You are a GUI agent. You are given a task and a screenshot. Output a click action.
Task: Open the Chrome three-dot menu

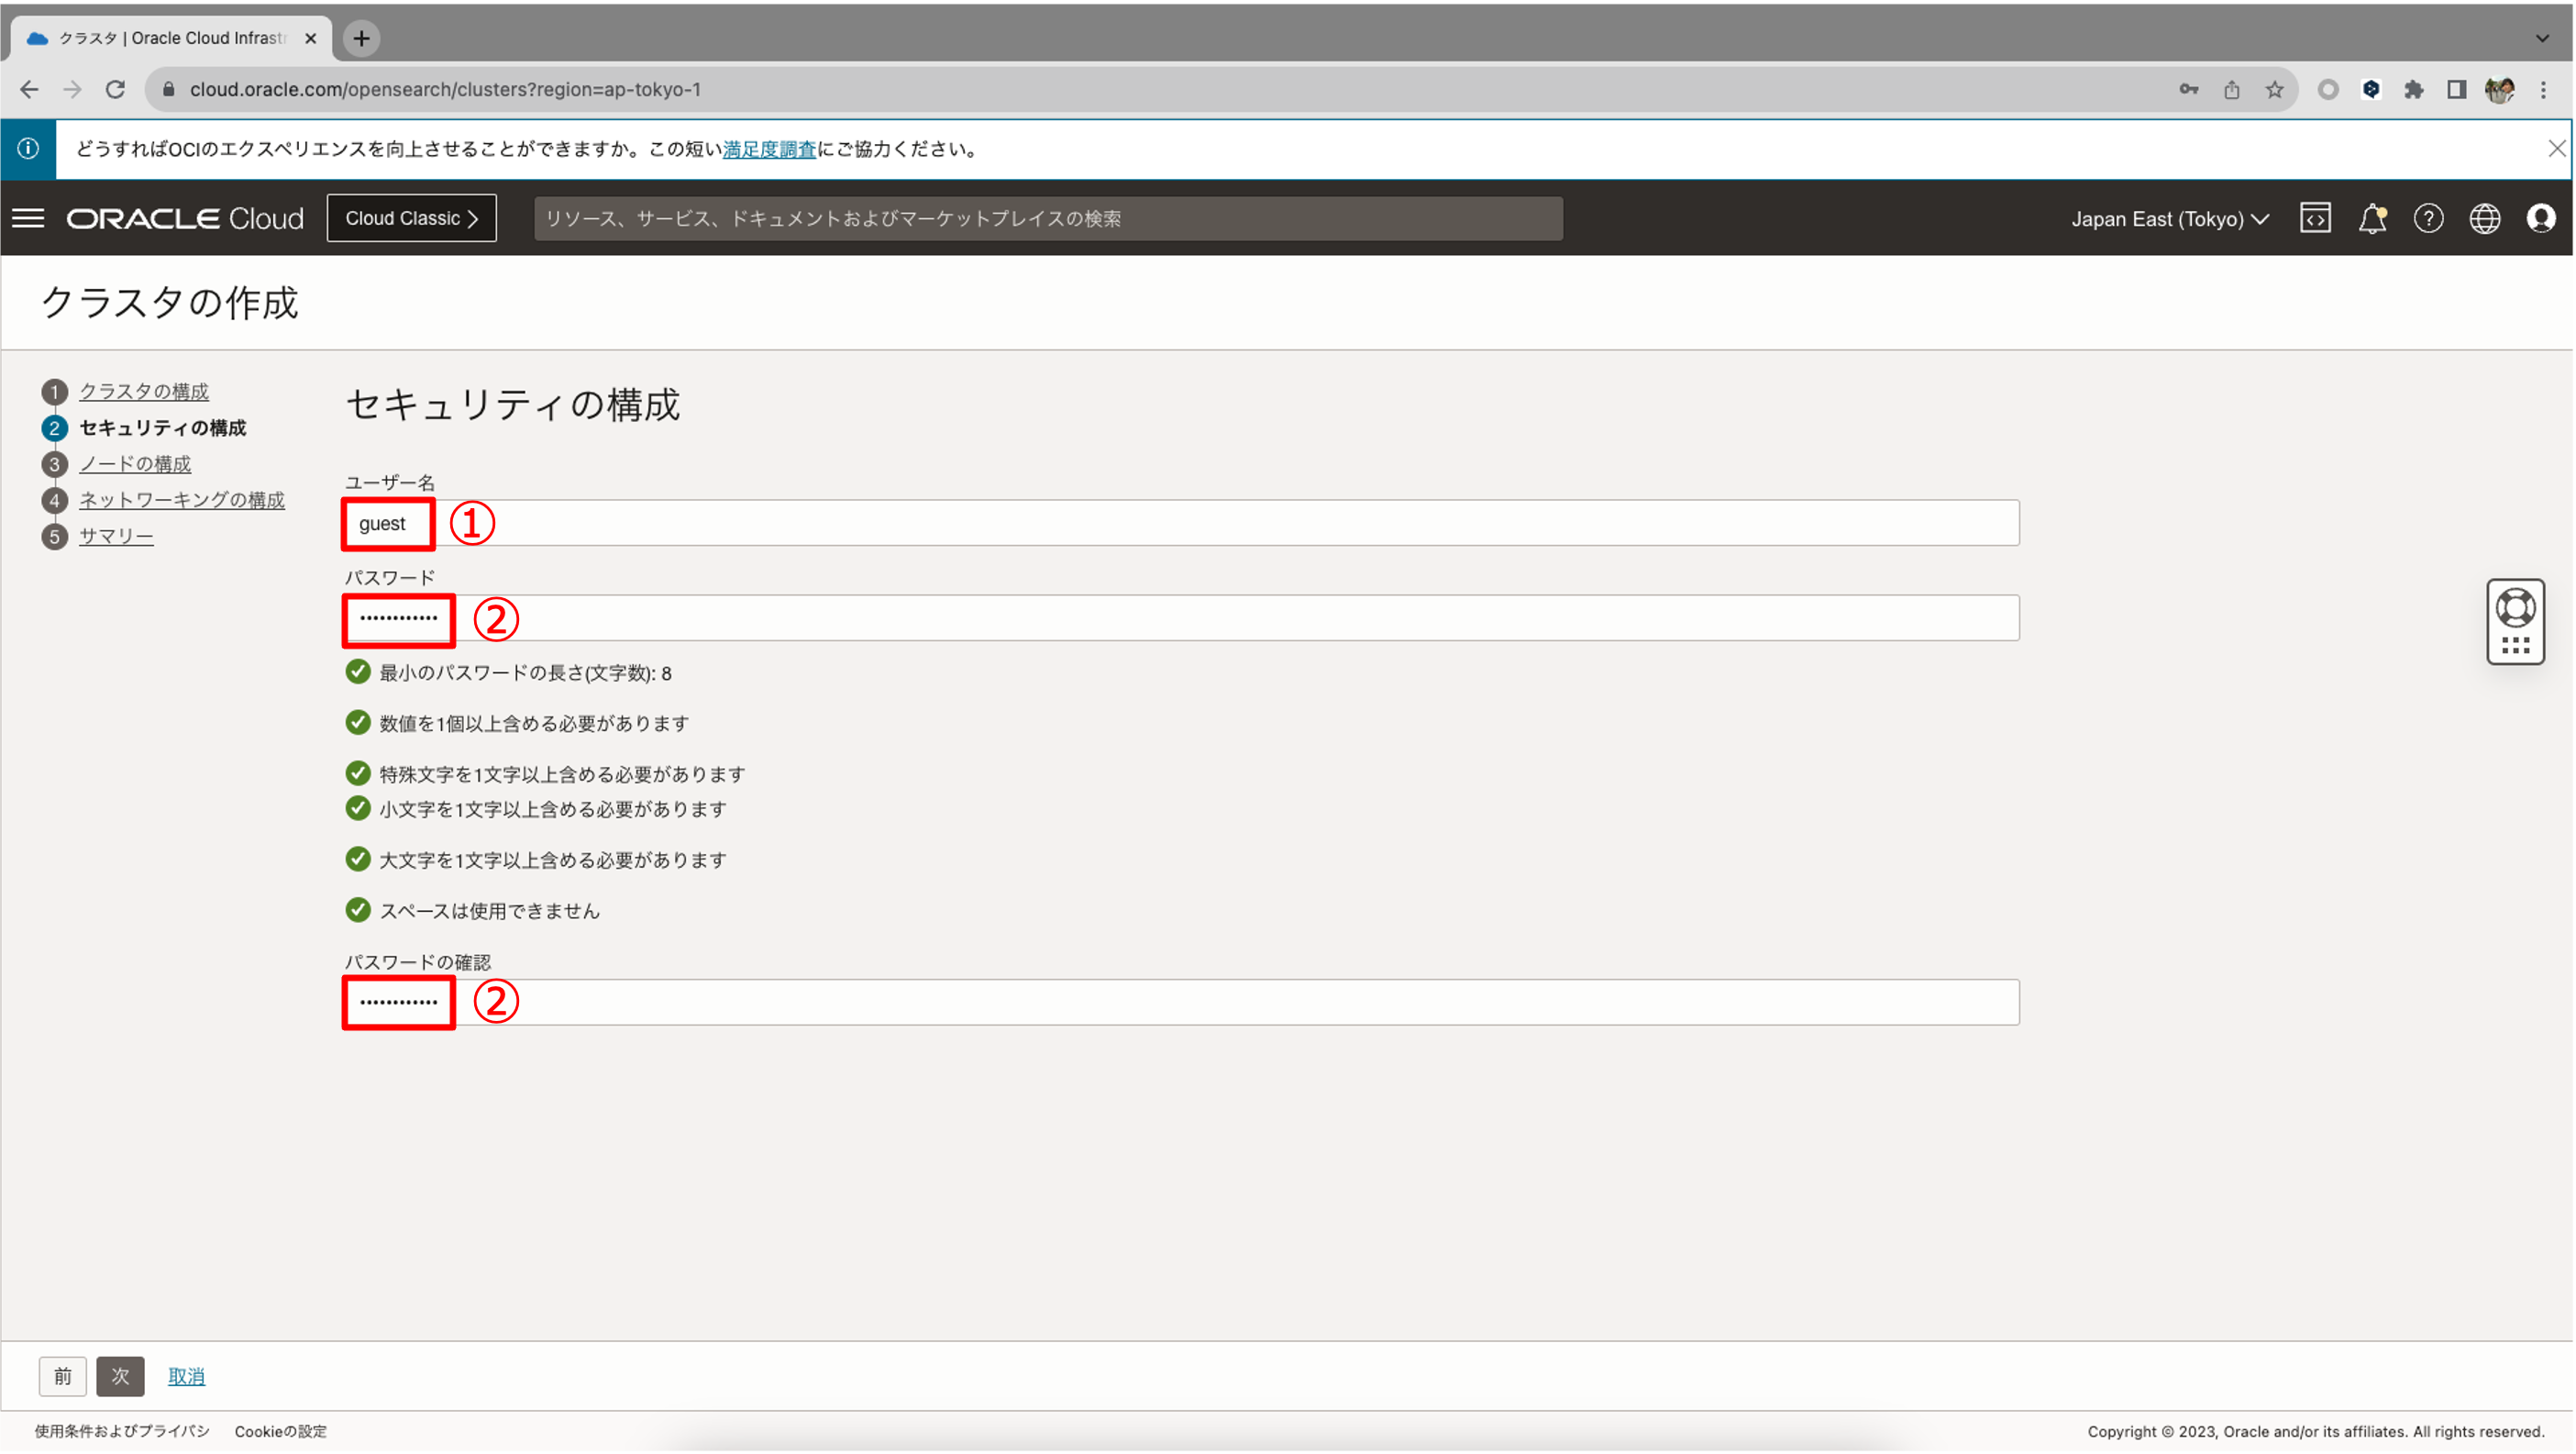2545,89
